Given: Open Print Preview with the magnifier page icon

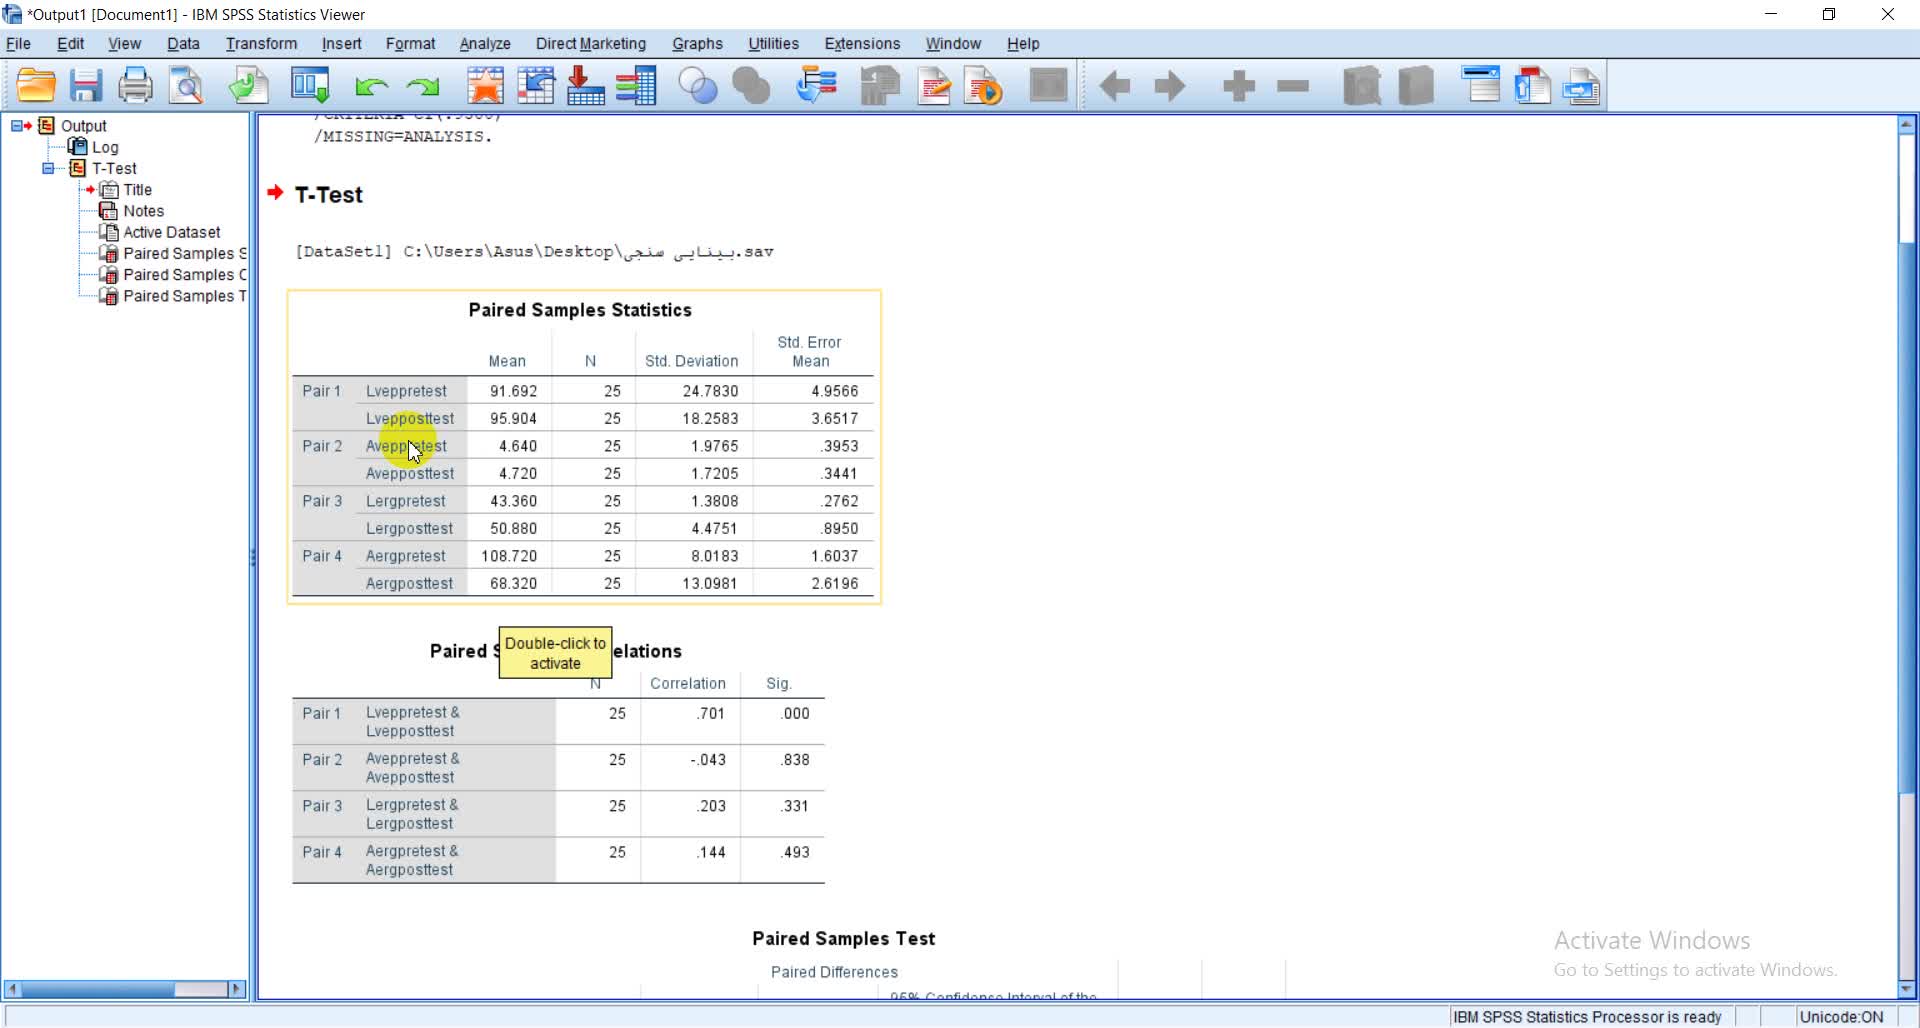Looking at the screenshot, I should click(x=186, y=86).
